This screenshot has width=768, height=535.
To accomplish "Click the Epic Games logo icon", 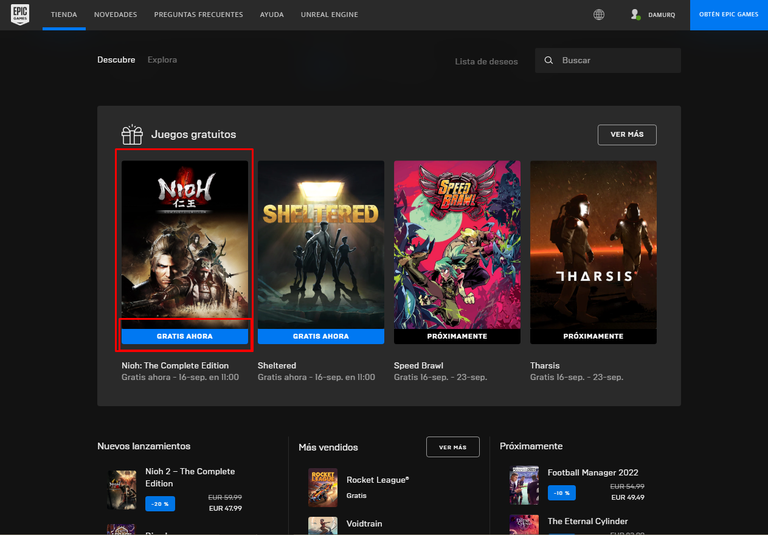I will point(20,15).
